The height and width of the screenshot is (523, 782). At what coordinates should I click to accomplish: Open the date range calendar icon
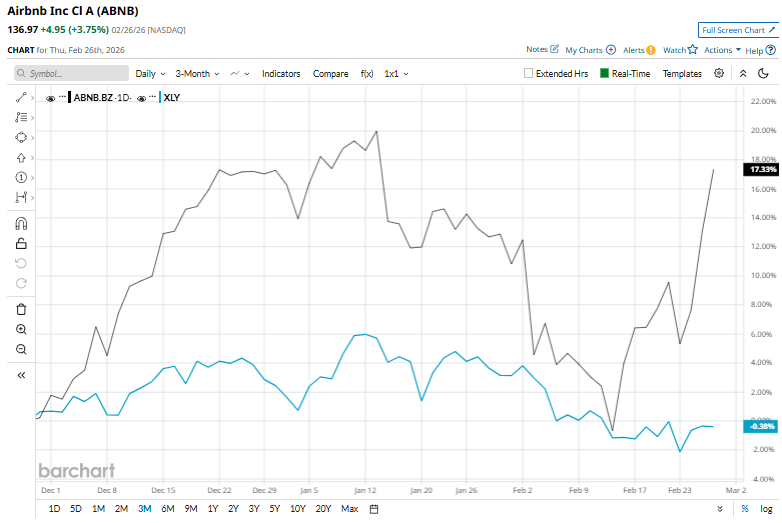click(374, 509)
